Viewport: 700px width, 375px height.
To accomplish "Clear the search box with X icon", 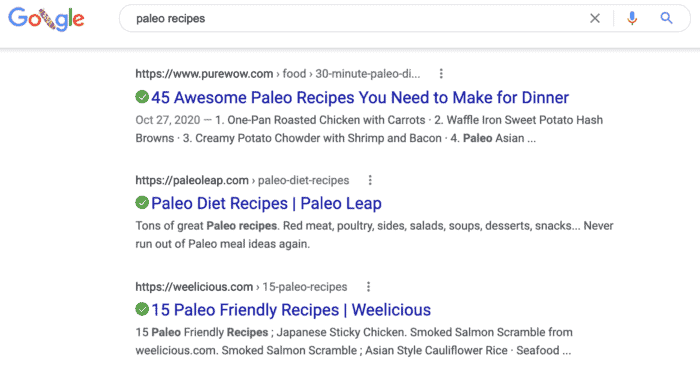I will (x=595, y=18).
